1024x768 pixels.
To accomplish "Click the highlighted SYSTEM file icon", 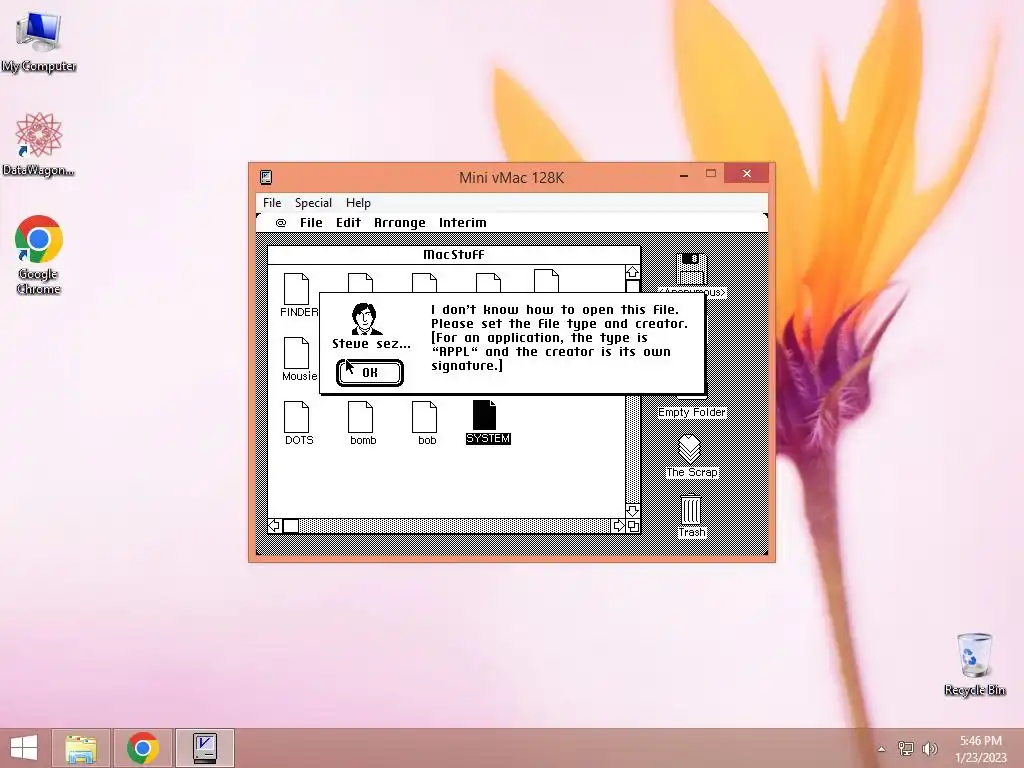I will 485,415.
